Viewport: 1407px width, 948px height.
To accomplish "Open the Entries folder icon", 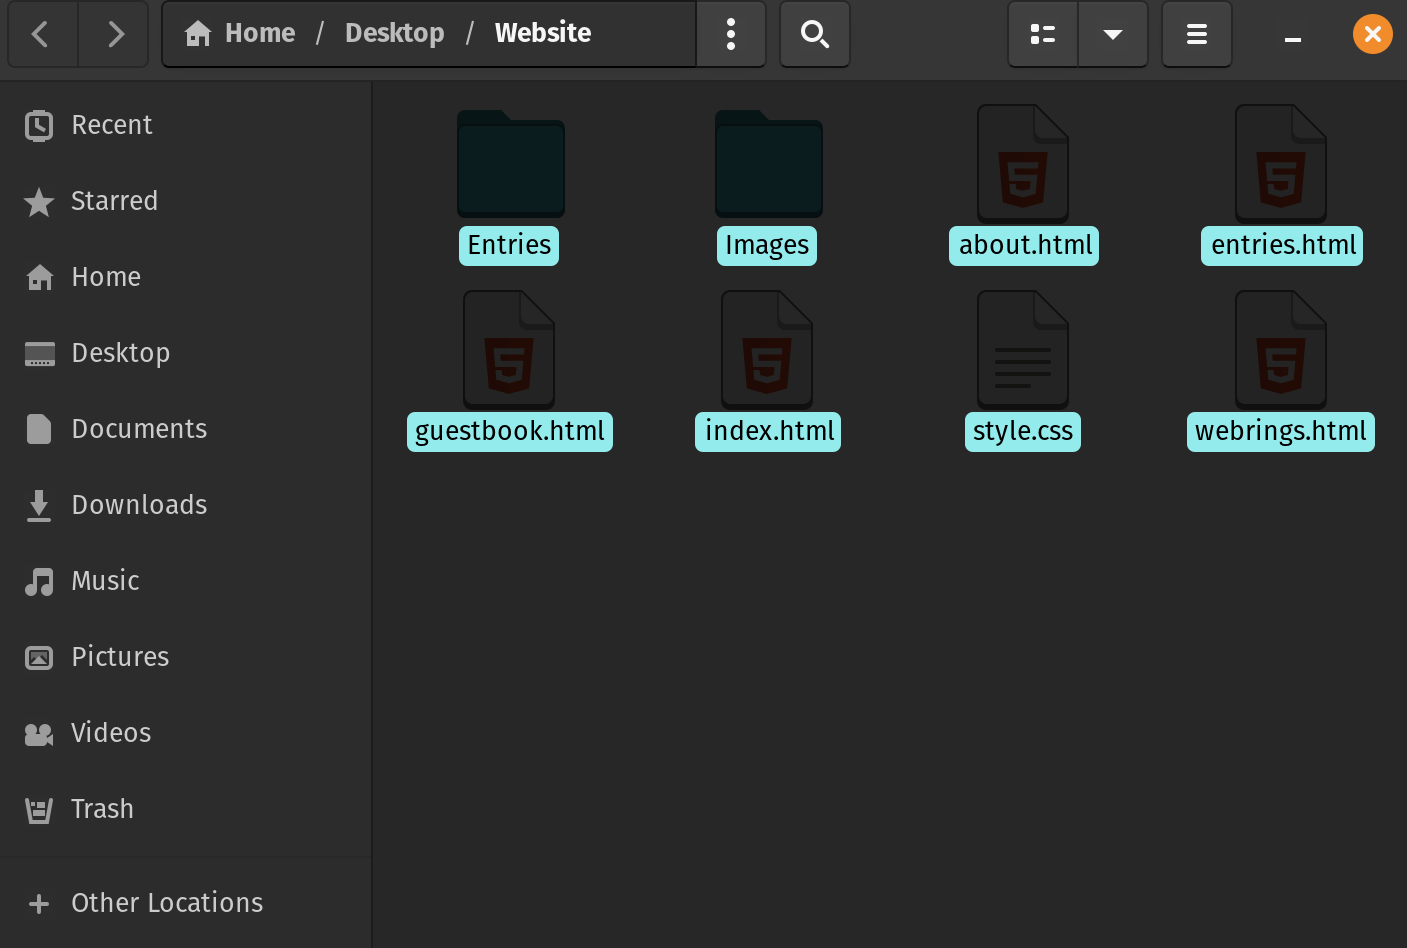I will pos(510,165).
